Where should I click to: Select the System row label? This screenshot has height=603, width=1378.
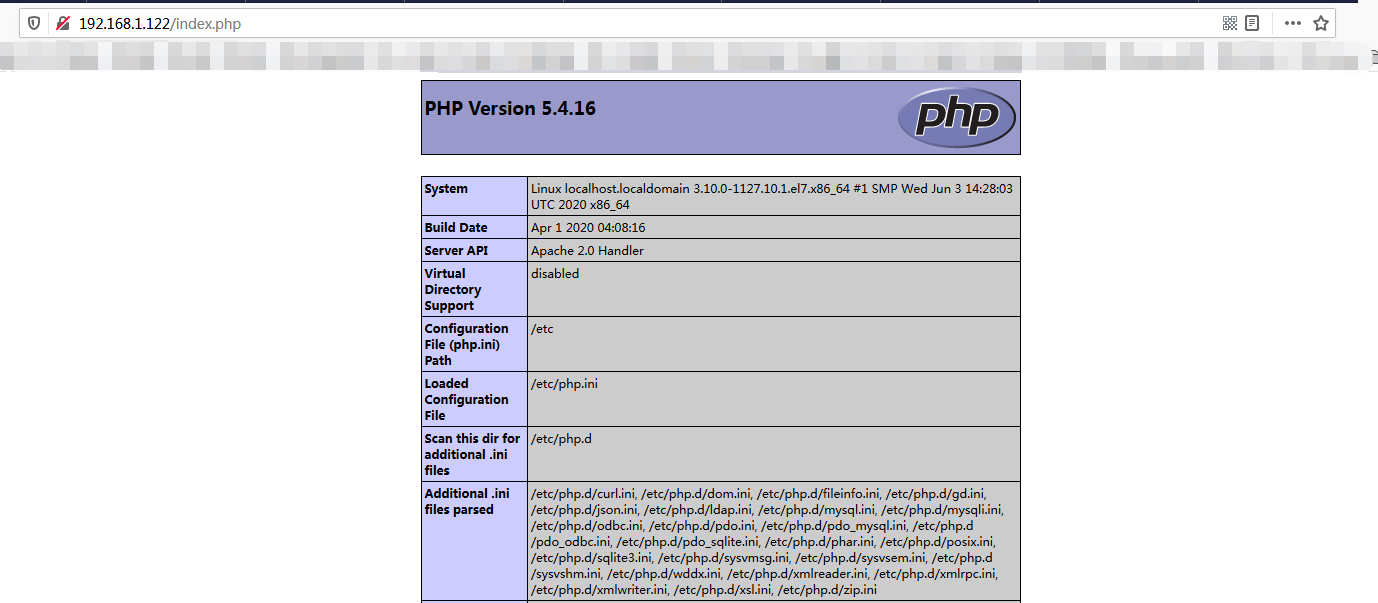[446, 189]
